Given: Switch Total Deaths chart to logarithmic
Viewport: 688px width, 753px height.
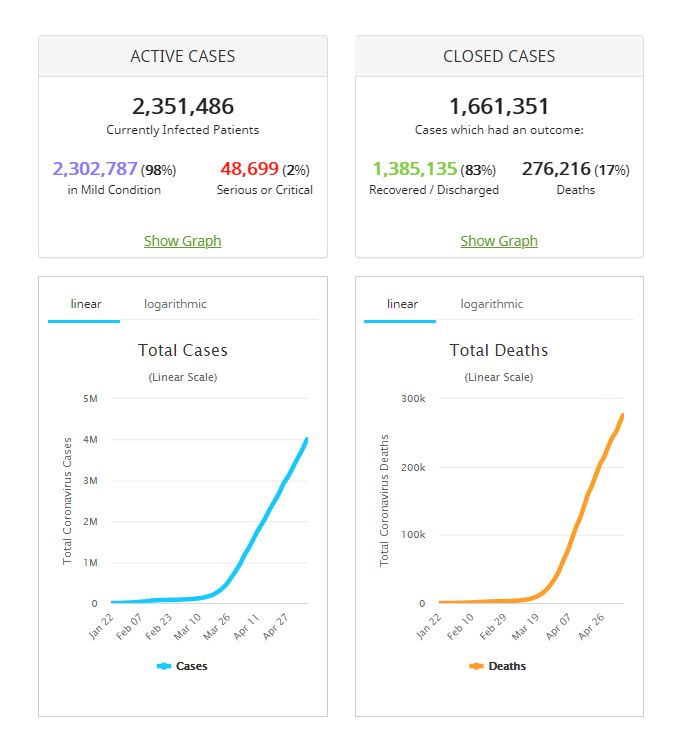Looking at the screenshot, I should [x=491, y=304].
